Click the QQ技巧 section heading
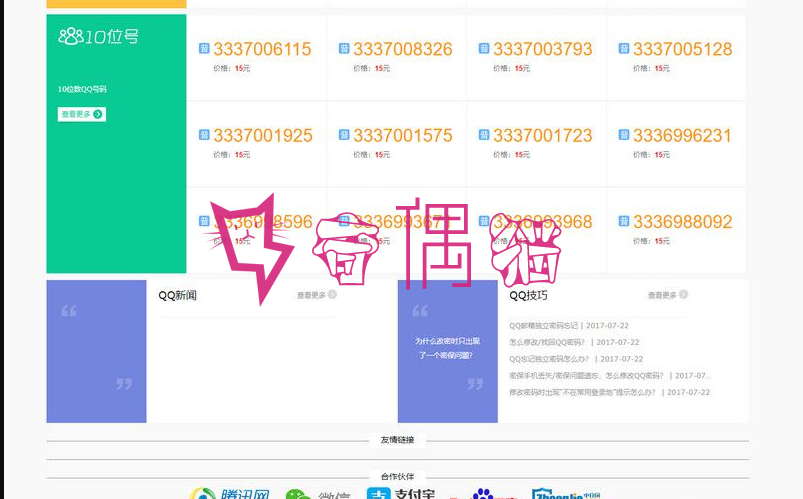803x499 pixels. pyautogui.click(x=528, y=295)
